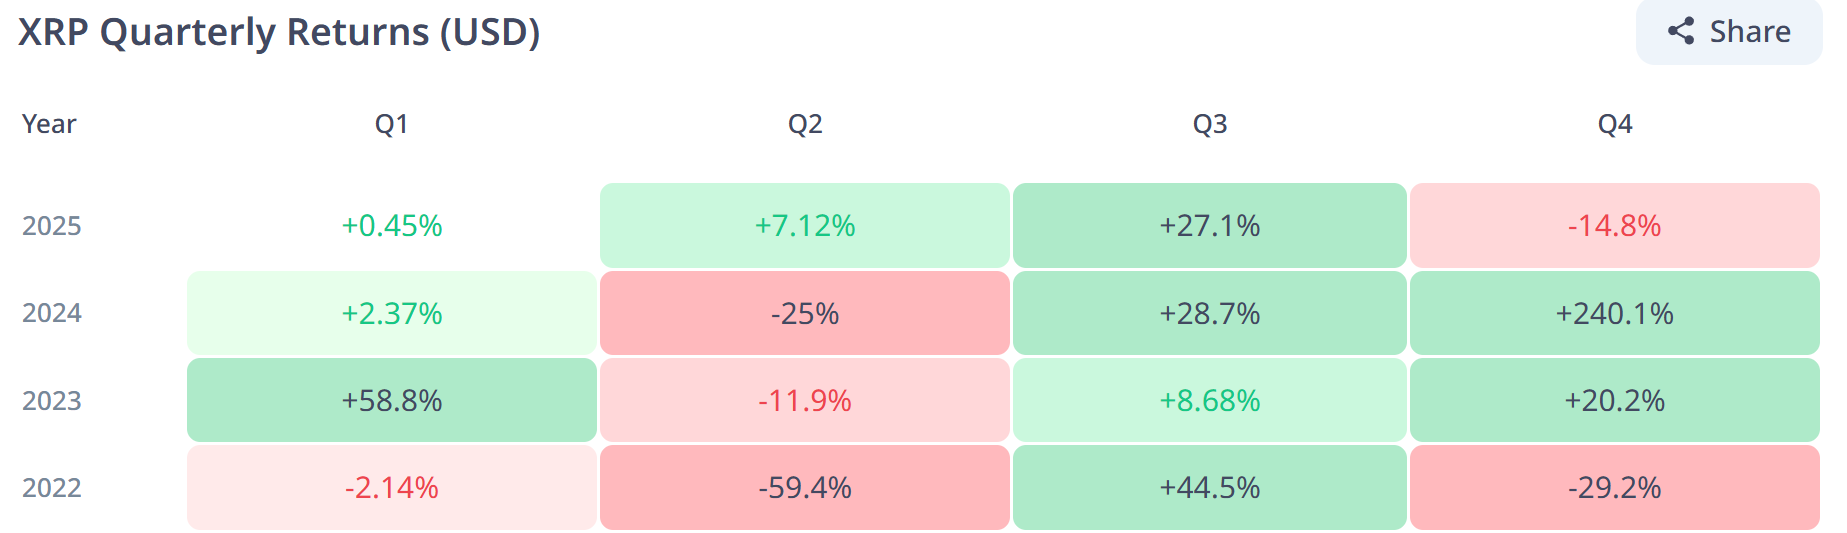This screenshot has height=533, width=1847.
Task: Click the +44.5% cell for Q3 2022
Action: 1210,488
